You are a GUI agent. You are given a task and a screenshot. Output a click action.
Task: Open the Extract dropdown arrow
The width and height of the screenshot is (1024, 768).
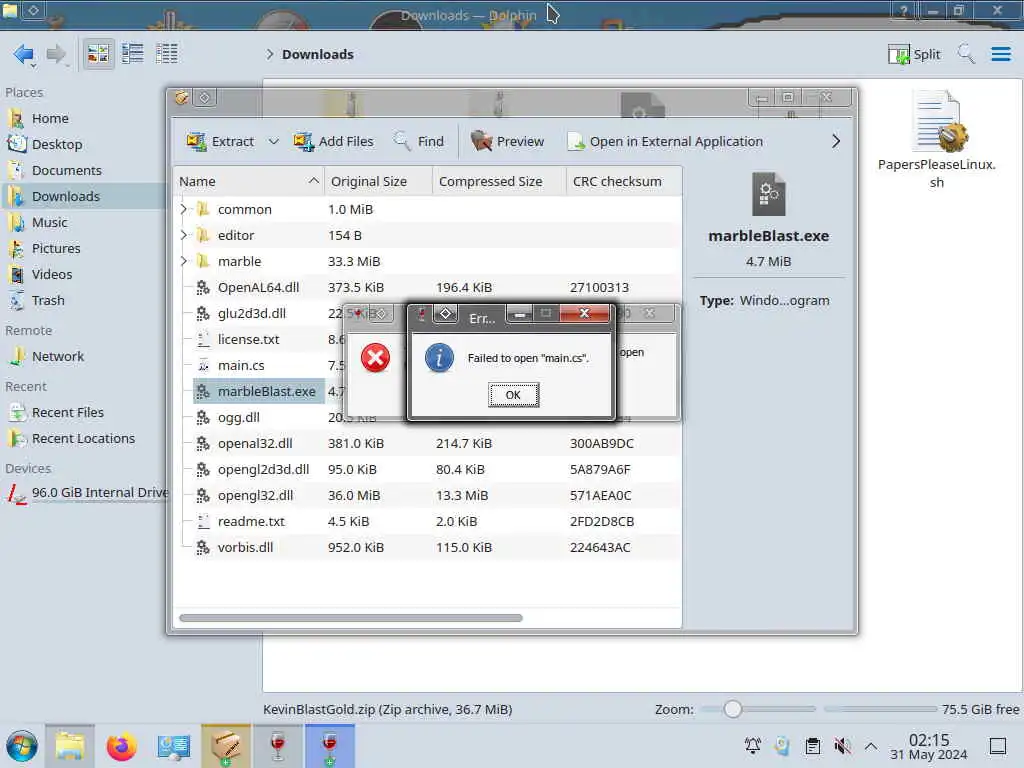[274, 141]
